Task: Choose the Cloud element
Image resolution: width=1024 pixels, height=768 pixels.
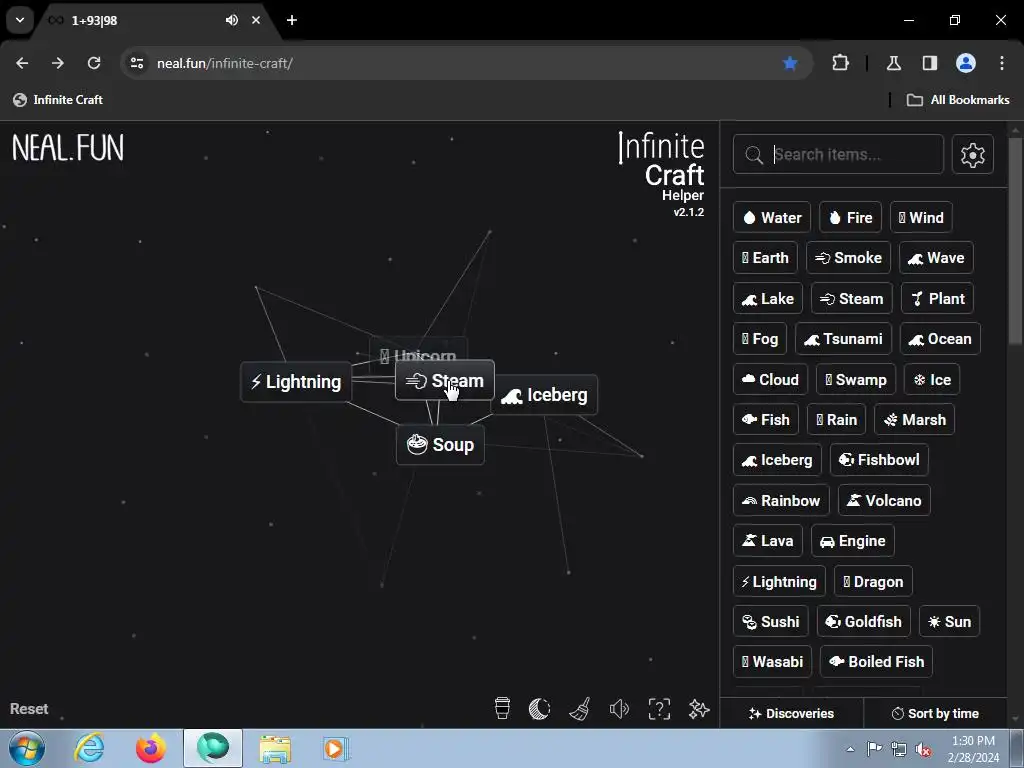Action: (x=771, y=379)
